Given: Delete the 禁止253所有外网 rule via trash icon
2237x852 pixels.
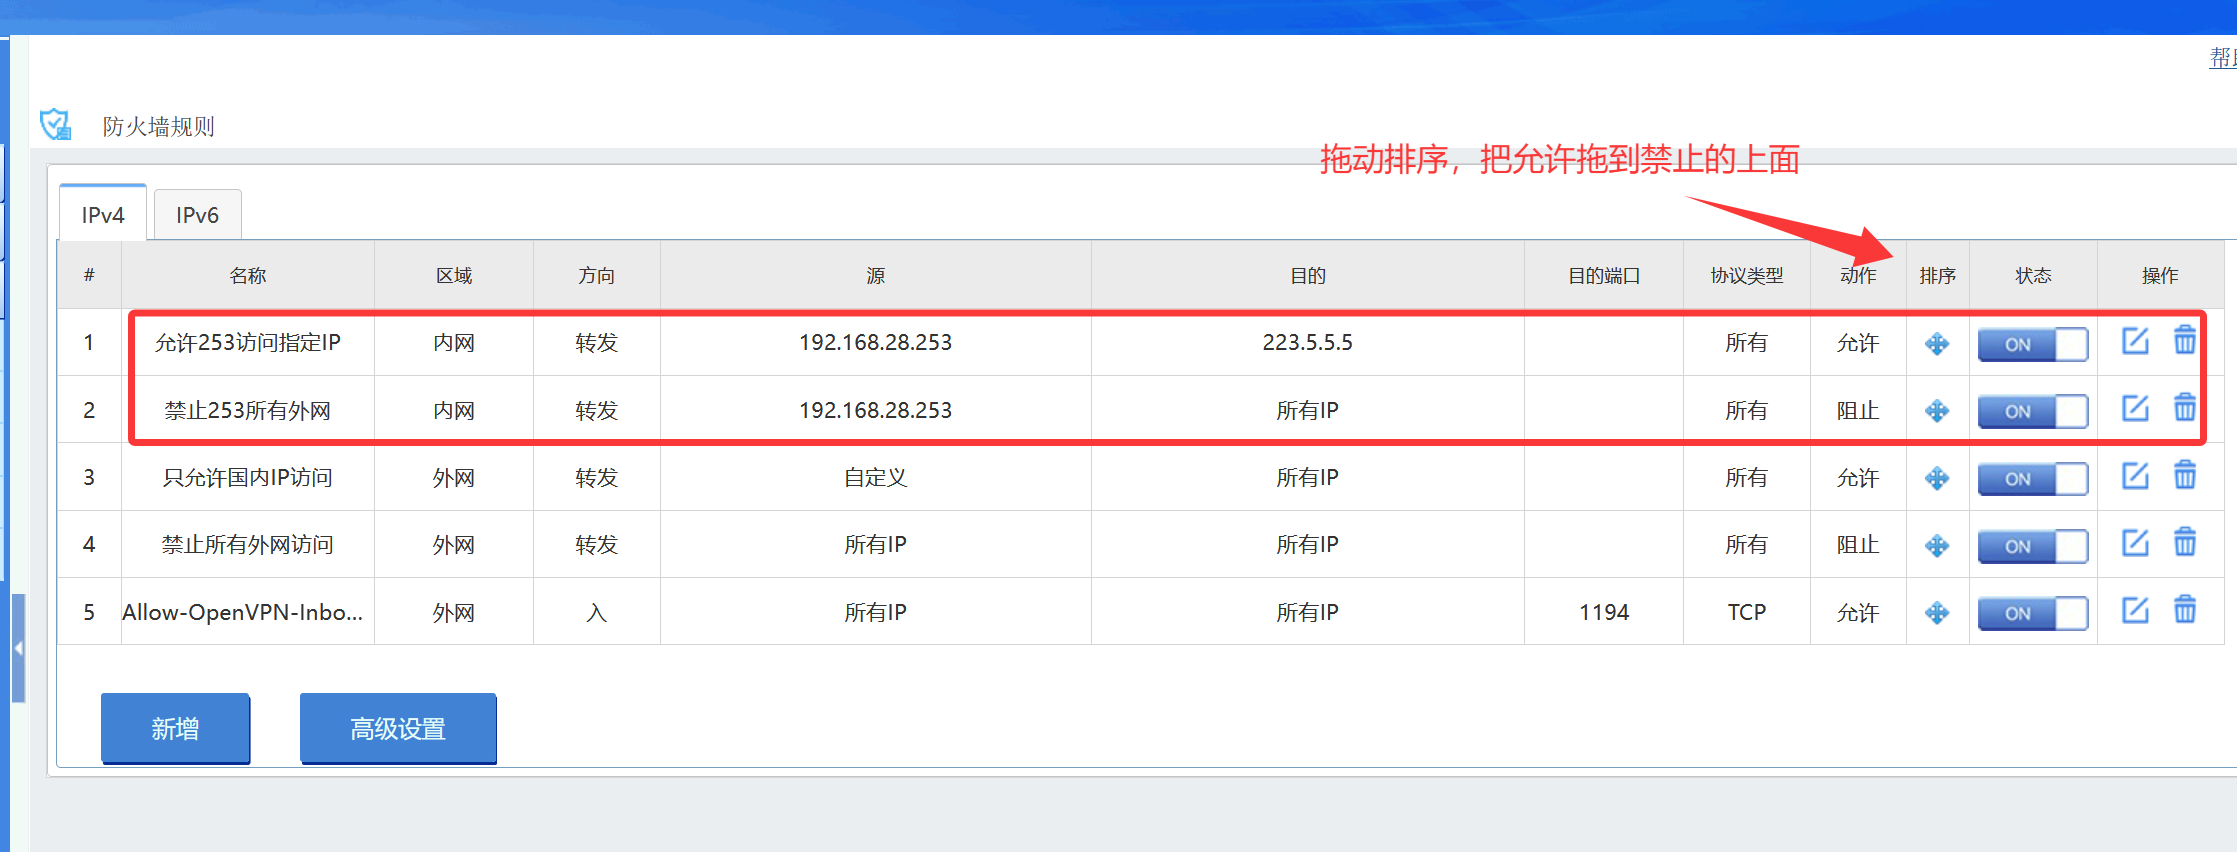Looking at the screenshot, I should pyautogui.click(x=2185, y=408).
